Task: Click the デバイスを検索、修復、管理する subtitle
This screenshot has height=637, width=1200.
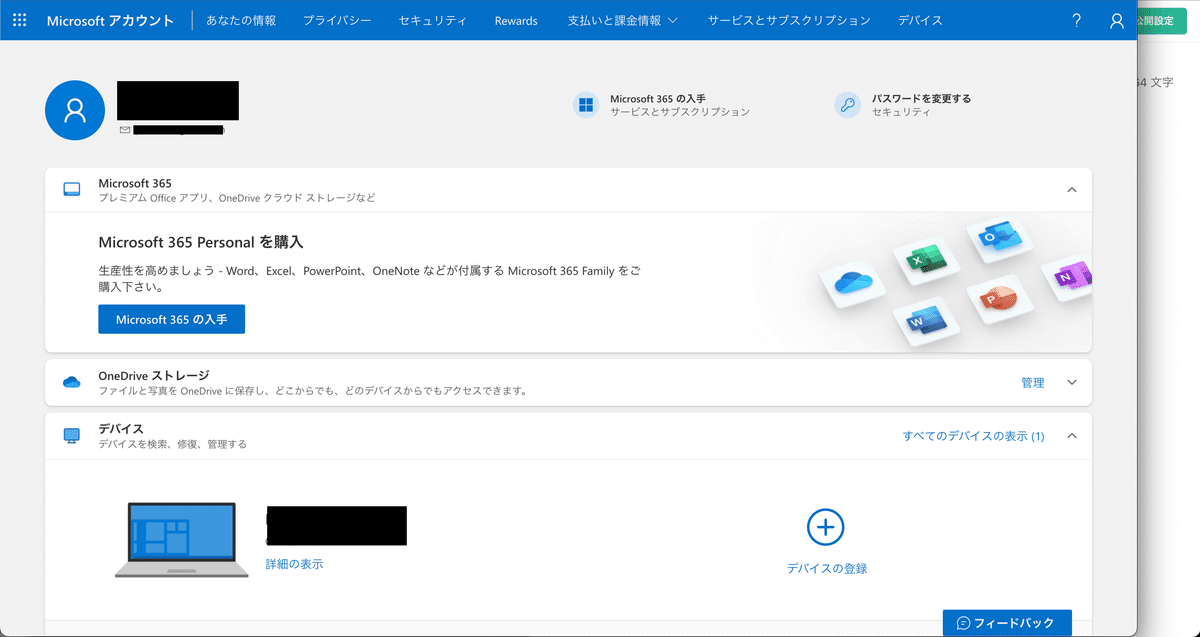Action: [x=172, y=444]
